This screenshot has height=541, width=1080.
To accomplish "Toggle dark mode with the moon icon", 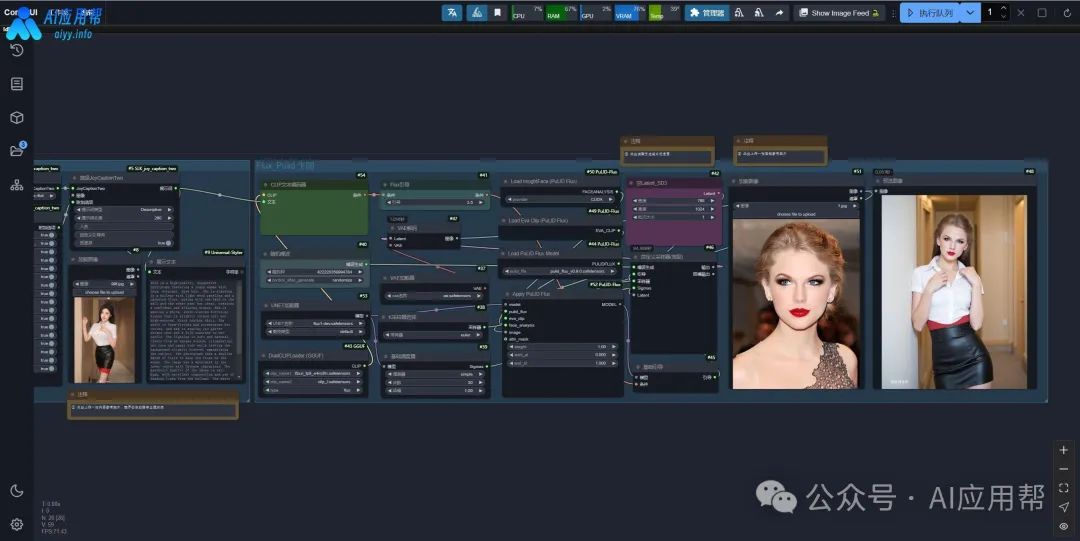I will pos(17,491).
